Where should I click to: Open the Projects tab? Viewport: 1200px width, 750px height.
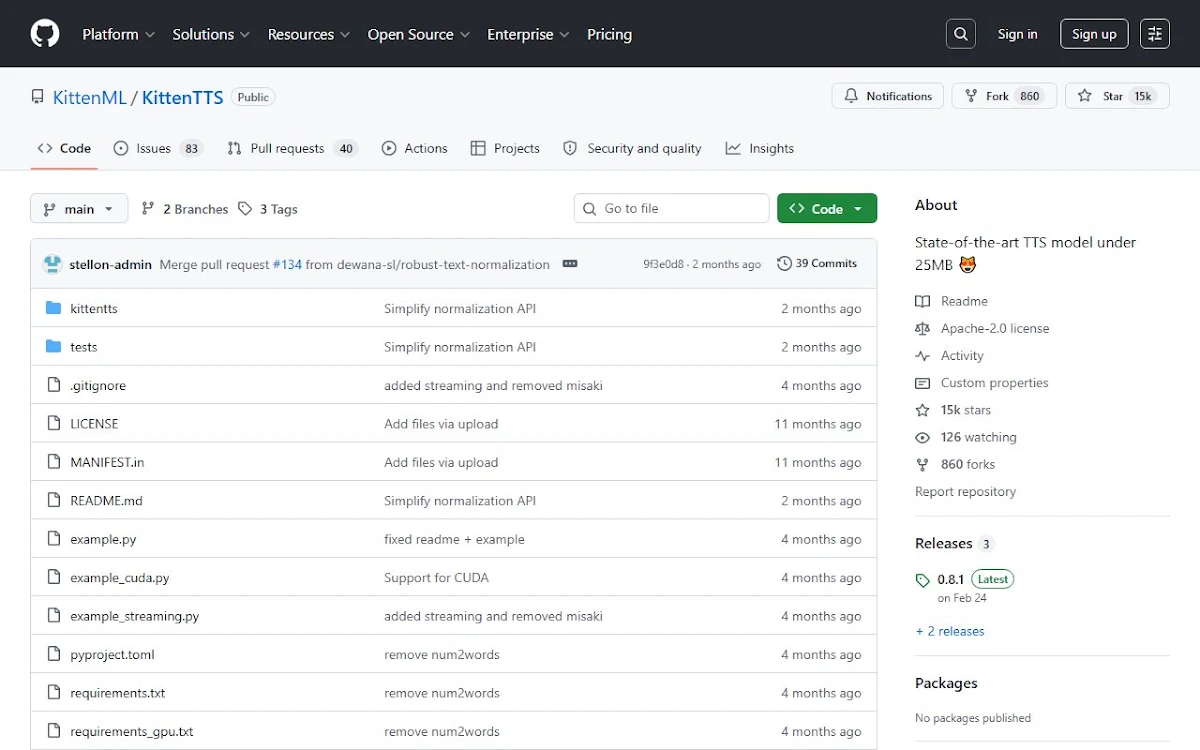pyautogui.click(x=505, y=148)
